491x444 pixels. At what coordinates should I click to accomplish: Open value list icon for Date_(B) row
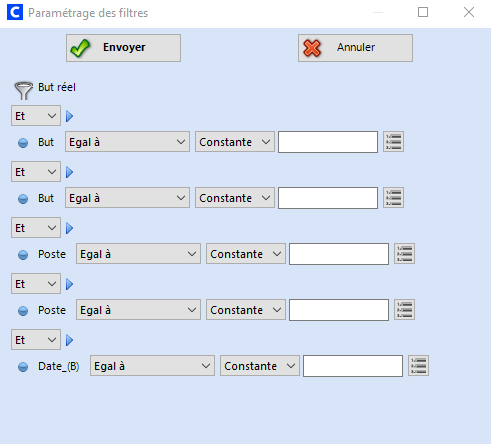coord(418,366)
